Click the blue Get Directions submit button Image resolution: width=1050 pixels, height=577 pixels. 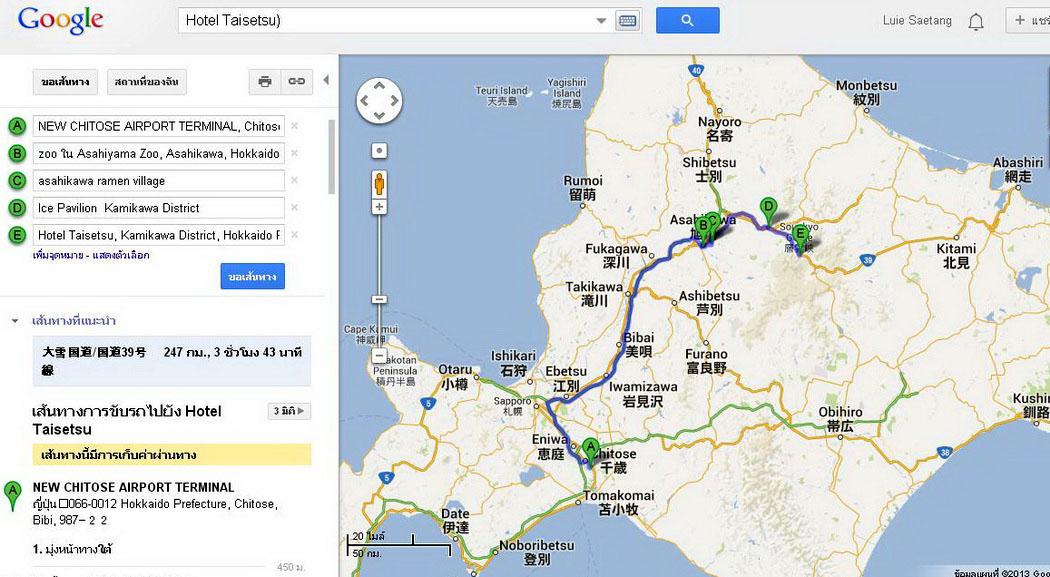click(252, 276)
